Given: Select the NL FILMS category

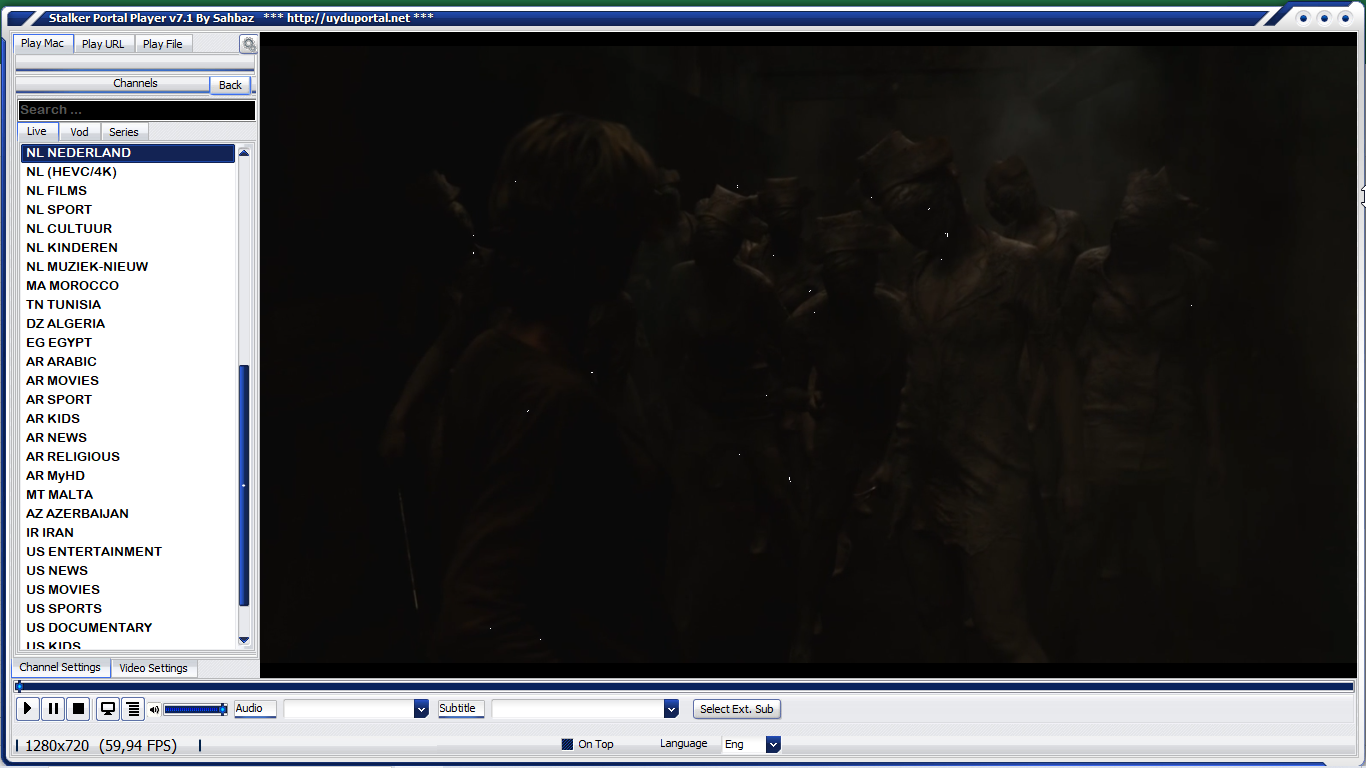Looking at the screenshot, I should click(128, 191).
